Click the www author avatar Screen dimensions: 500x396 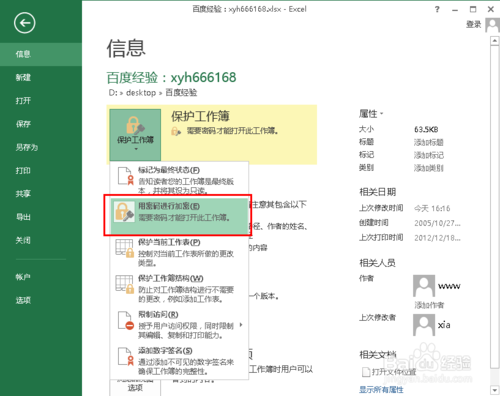424,286
